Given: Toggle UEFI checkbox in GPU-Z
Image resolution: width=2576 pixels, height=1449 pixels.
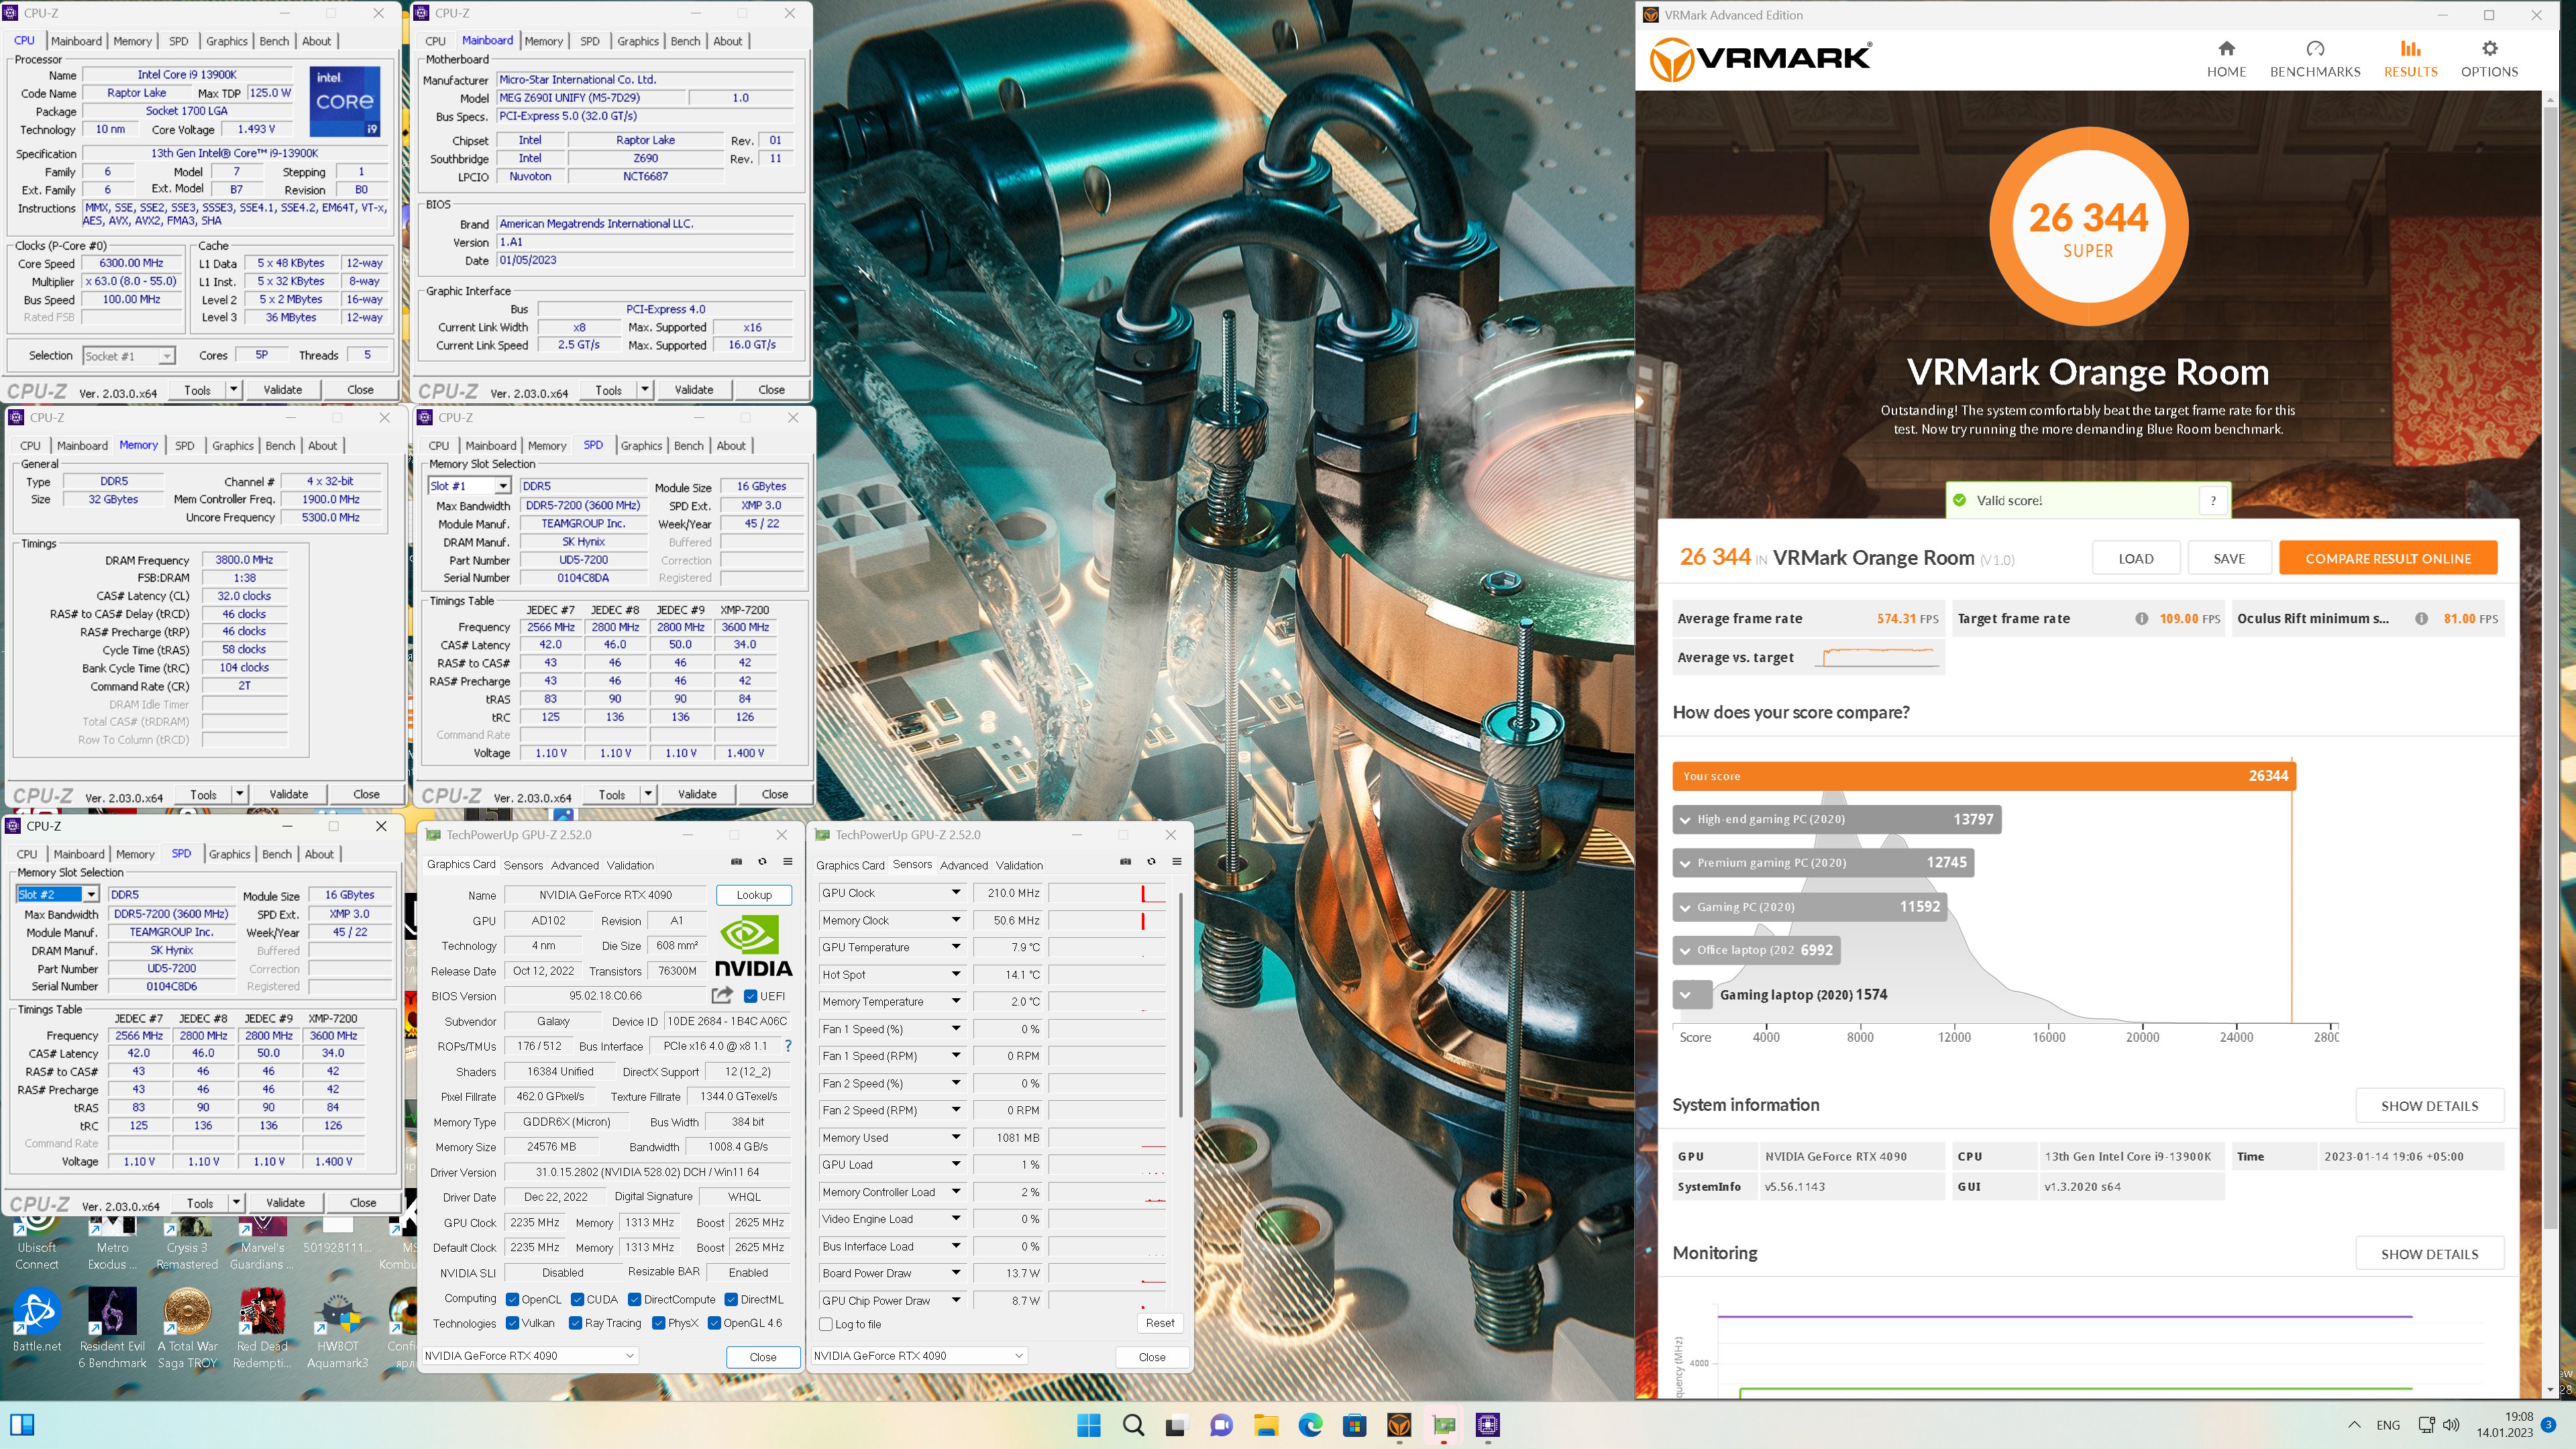Looking at the screenshot, I should coord(751,996).
